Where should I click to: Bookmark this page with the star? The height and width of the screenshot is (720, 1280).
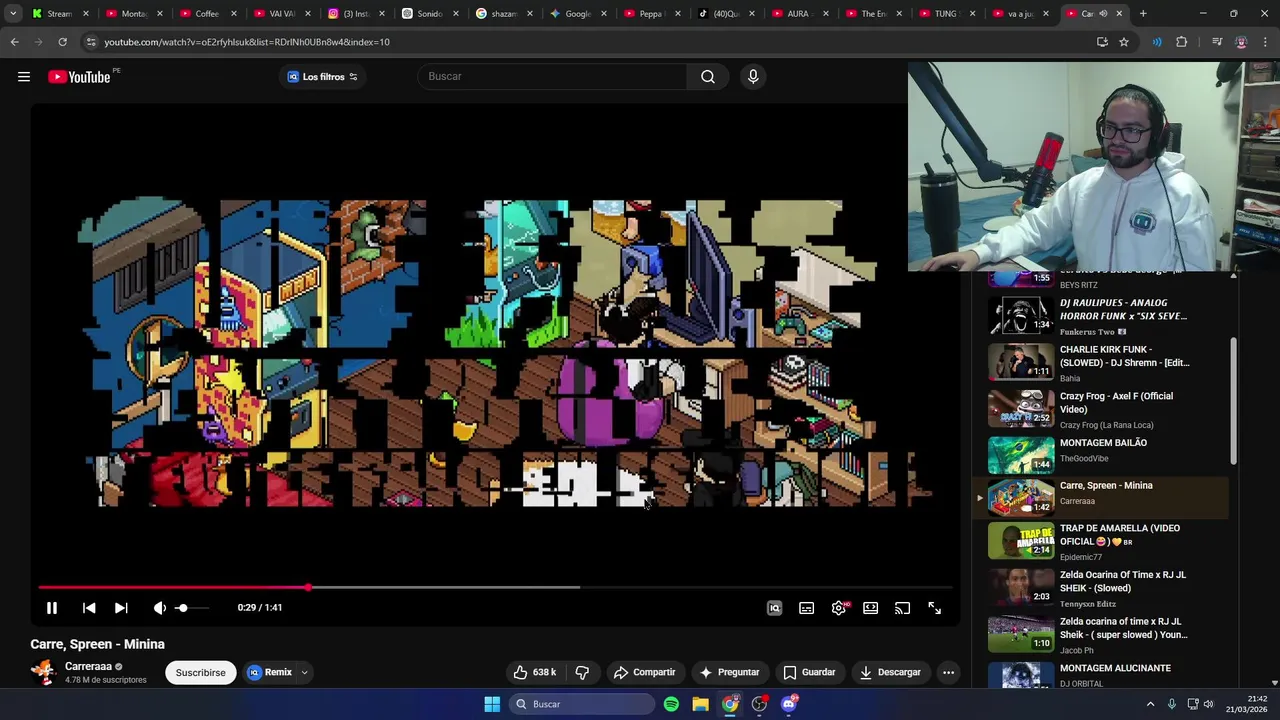click(1124, 42)
